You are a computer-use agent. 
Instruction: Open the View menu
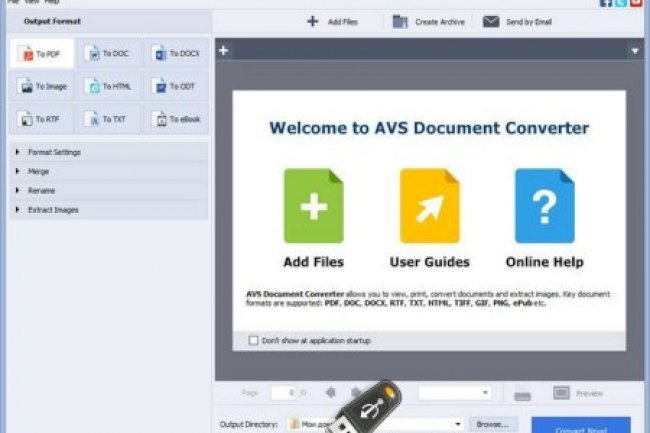[32, 2]
